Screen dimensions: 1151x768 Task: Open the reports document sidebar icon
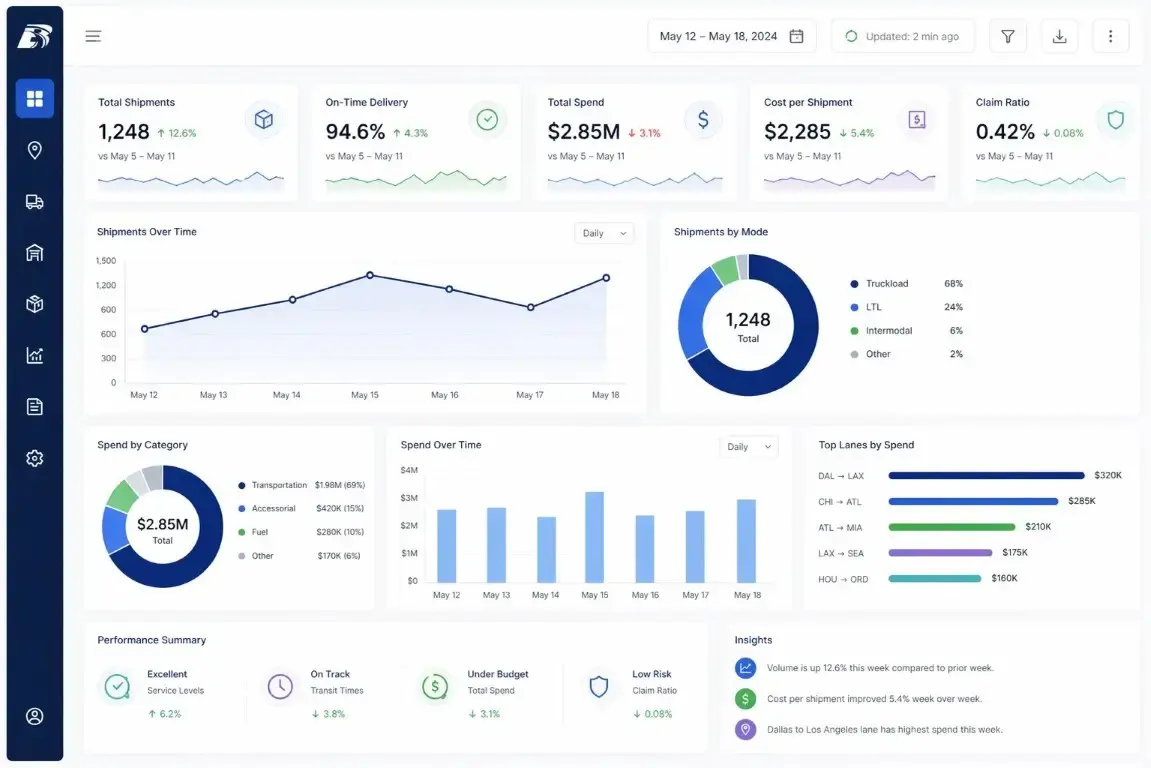(35, 406)
